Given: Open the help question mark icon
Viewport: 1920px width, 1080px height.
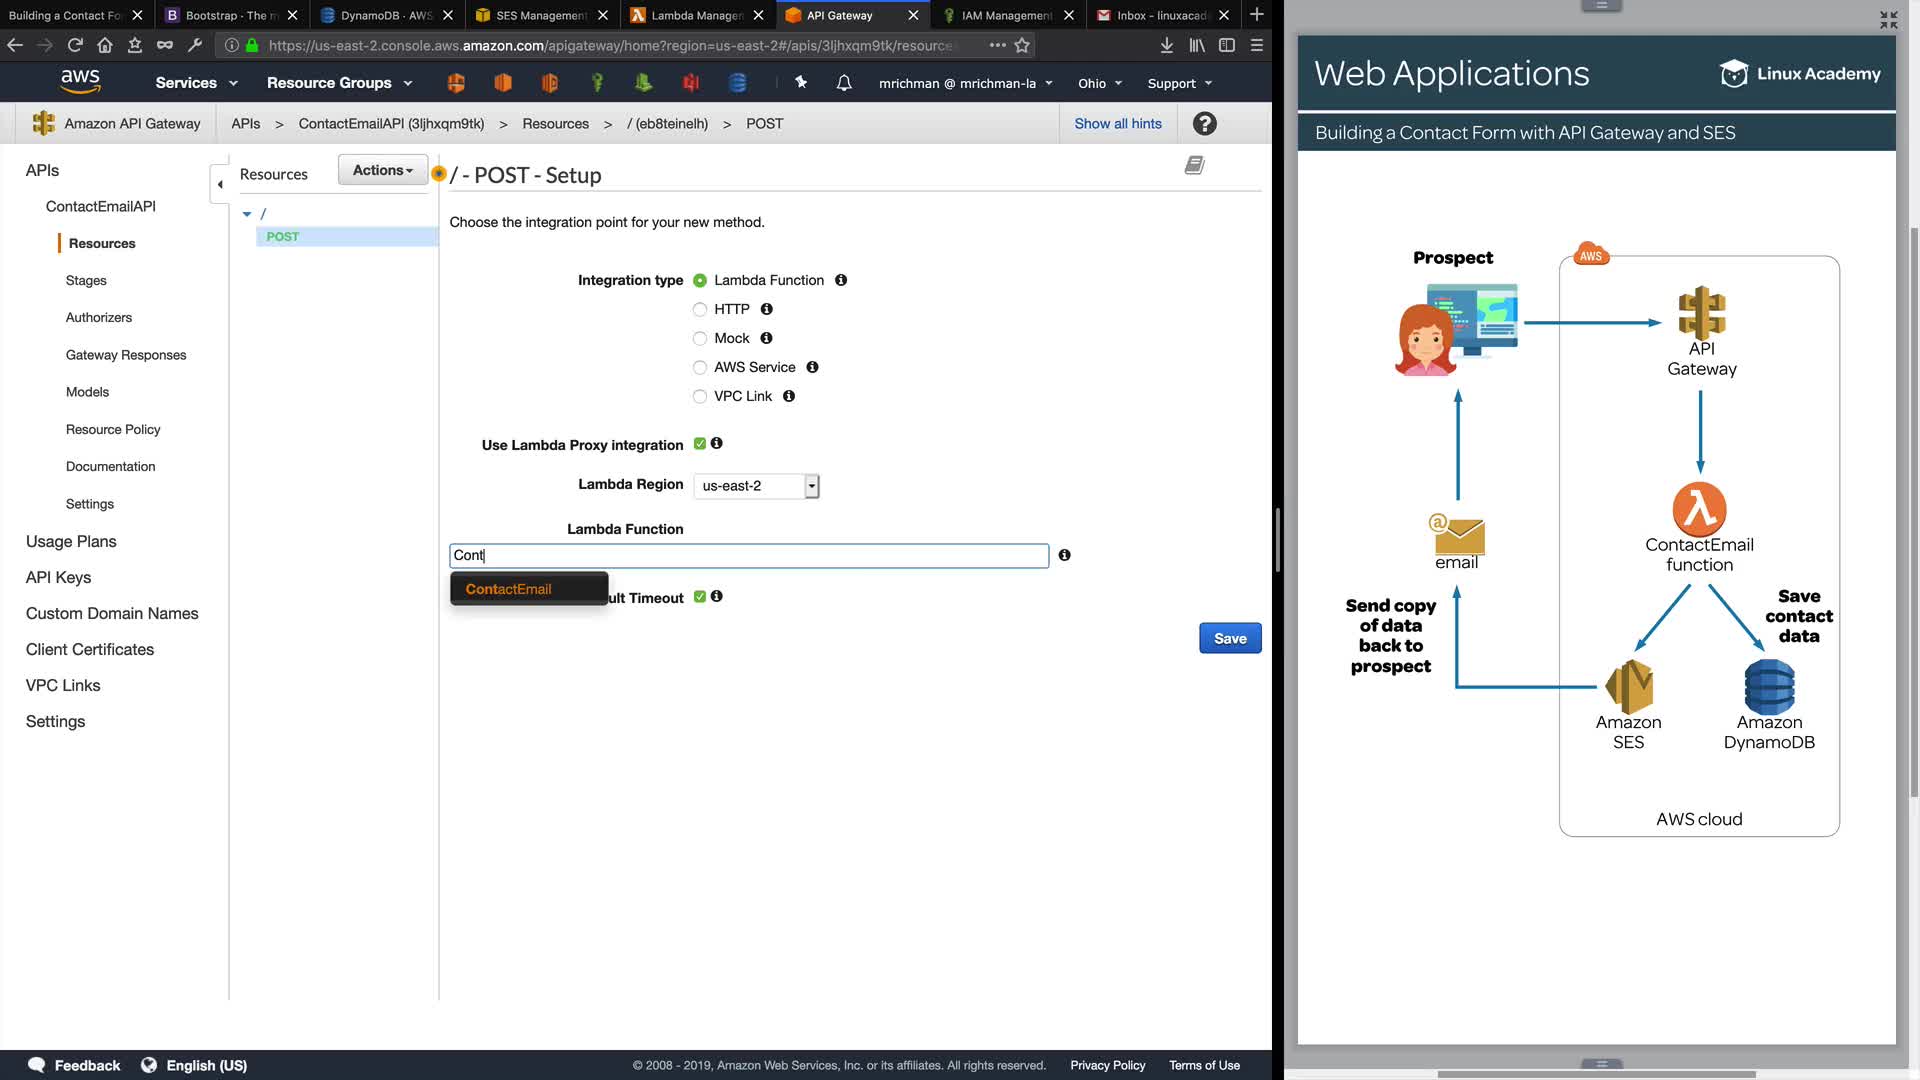Looking at the screenshot, I should (x=1204, y=124).
